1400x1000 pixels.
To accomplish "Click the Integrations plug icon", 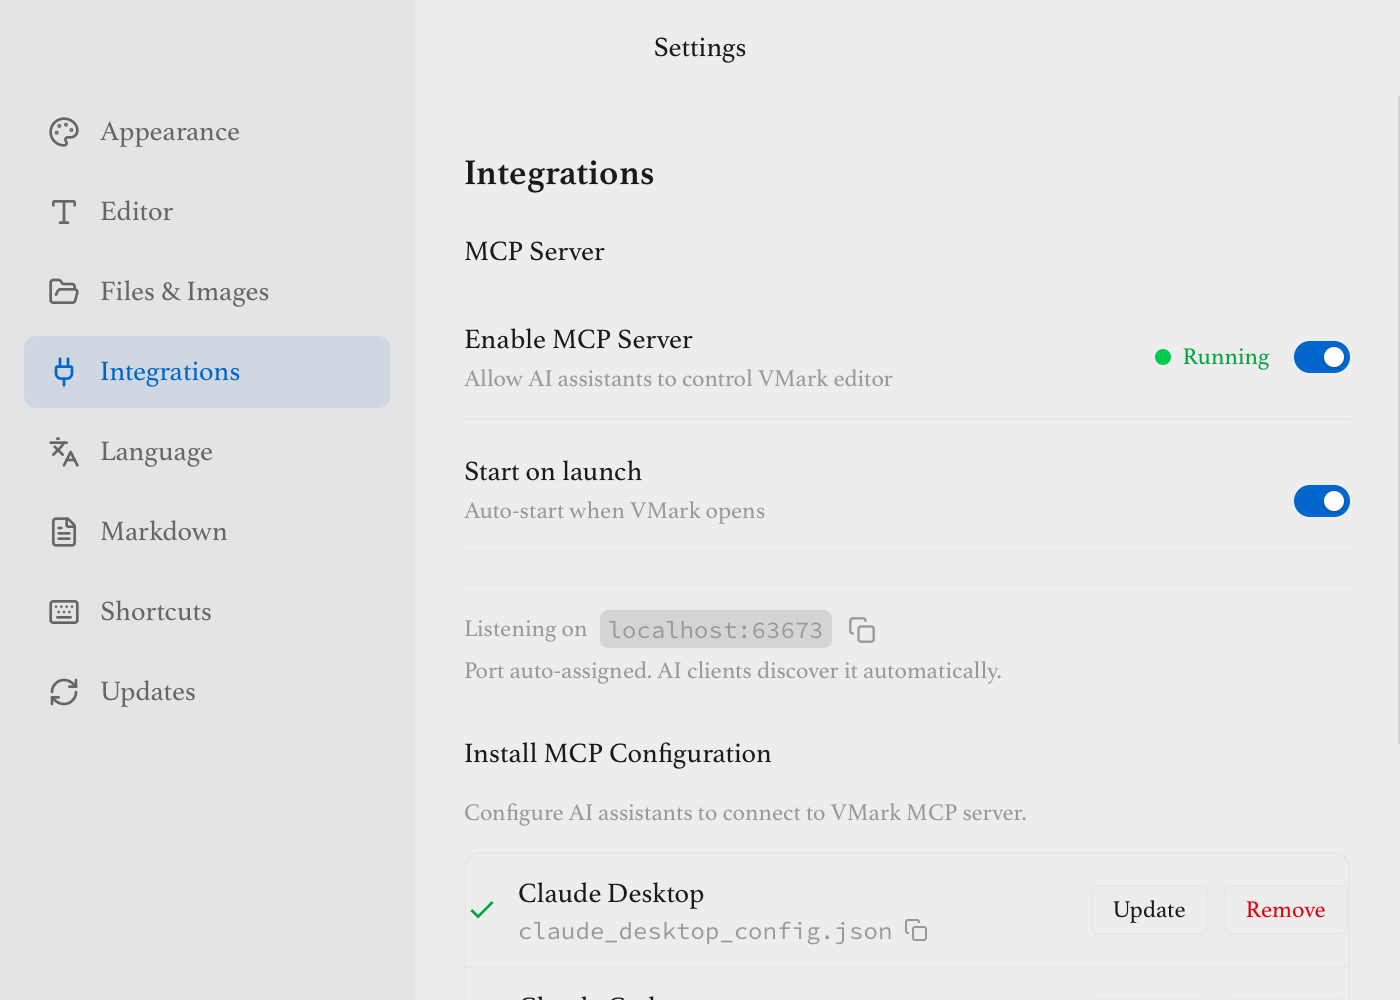I will (63, 371).
